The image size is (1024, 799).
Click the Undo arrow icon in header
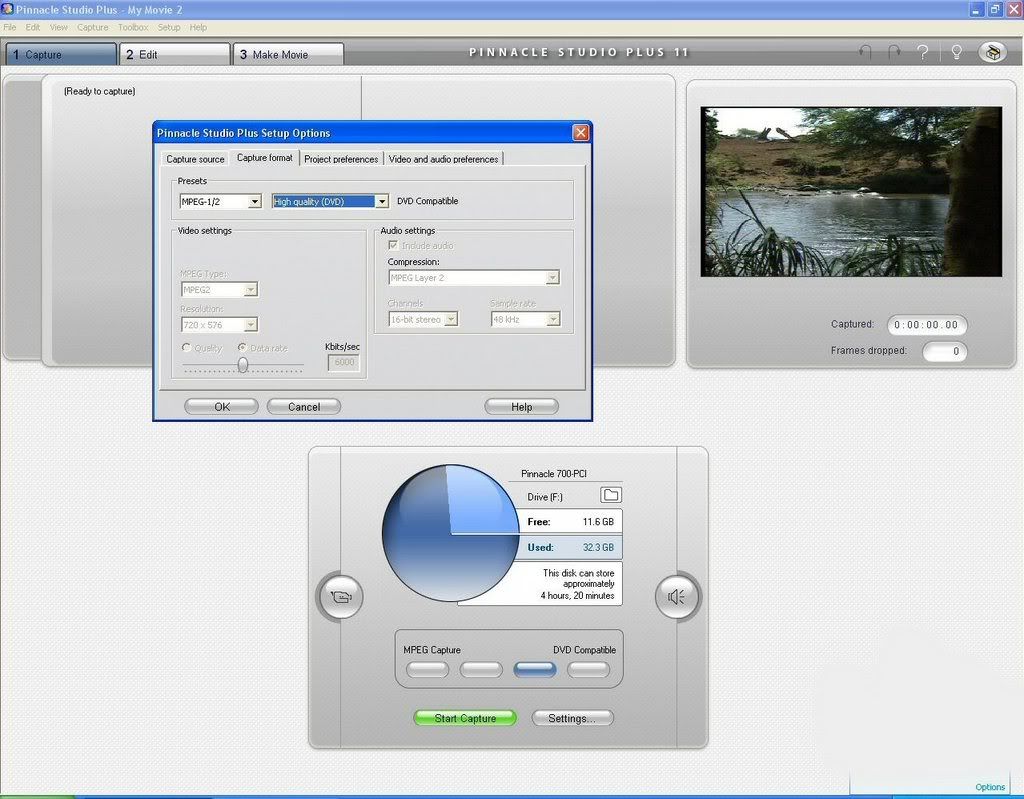865,52
